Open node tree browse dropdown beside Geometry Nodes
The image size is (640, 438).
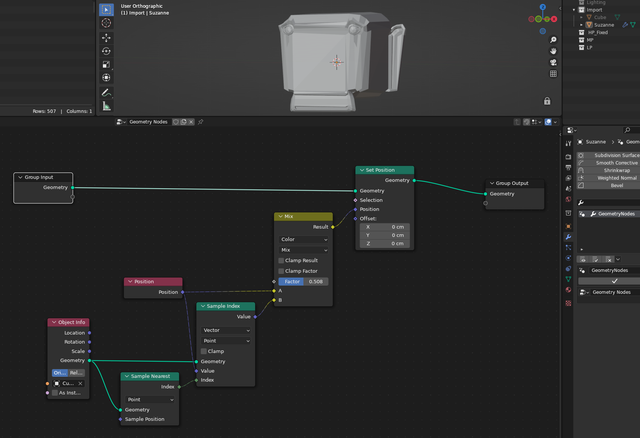(x=121, y=122)
